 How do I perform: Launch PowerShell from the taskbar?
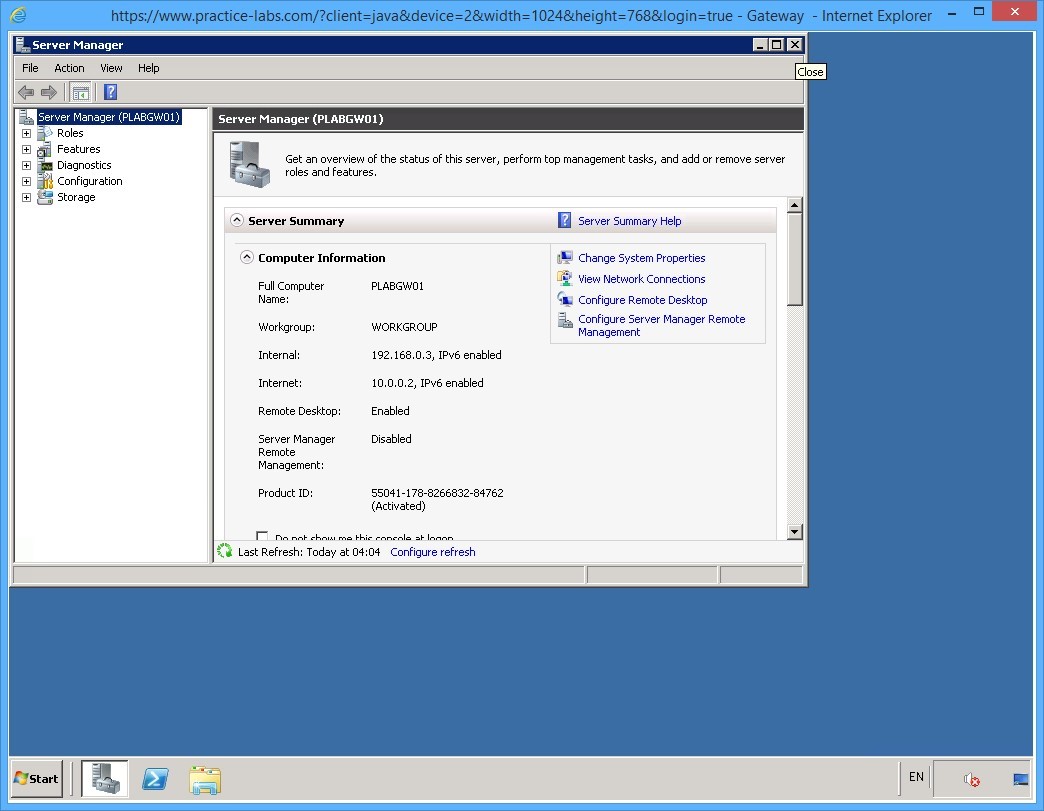click(x=155, y=779)
